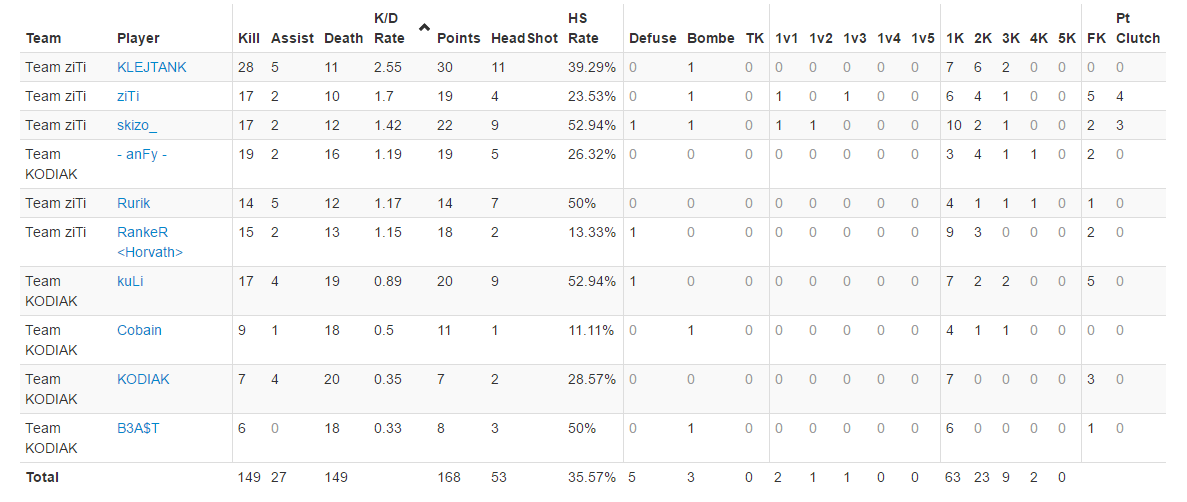Sort by HS Rate column header
The width and height of the screenshot is (1187, 502).
coord(583,28)
